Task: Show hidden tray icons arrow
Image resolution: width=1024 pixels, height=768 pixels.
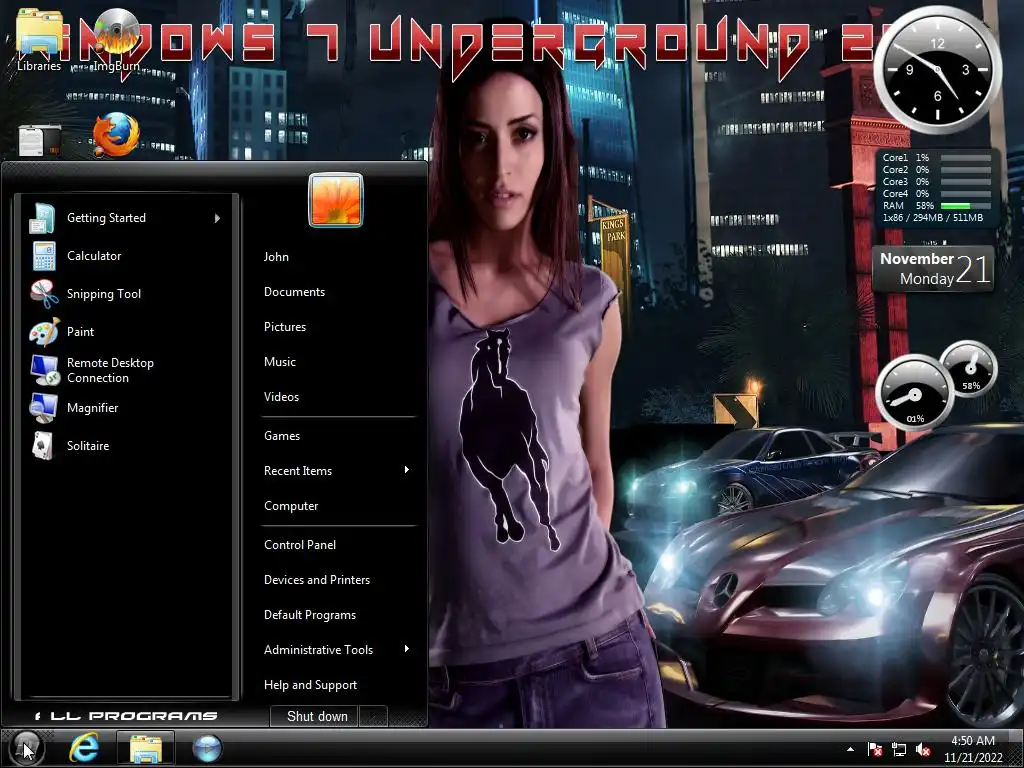Action: pos(850,749)
